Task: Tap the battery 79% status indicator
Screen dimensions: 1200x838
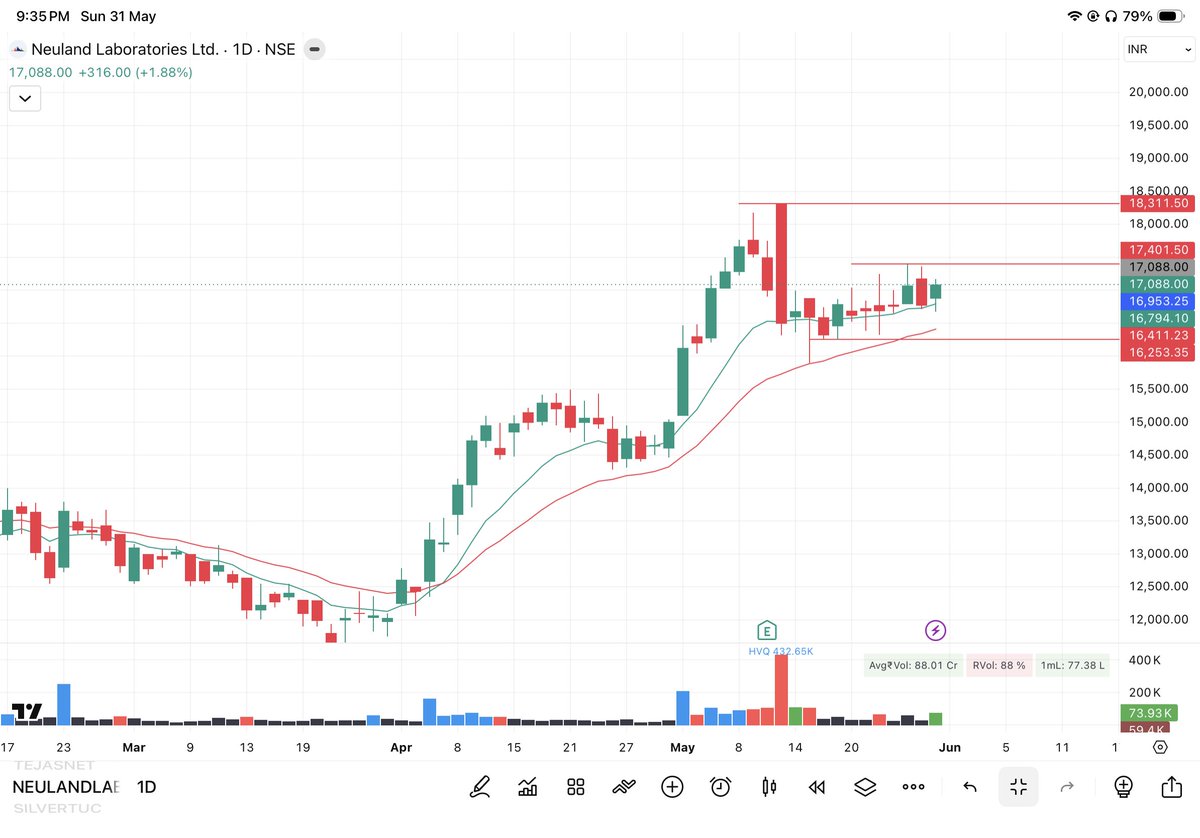Action: [x=1151, y=16]
